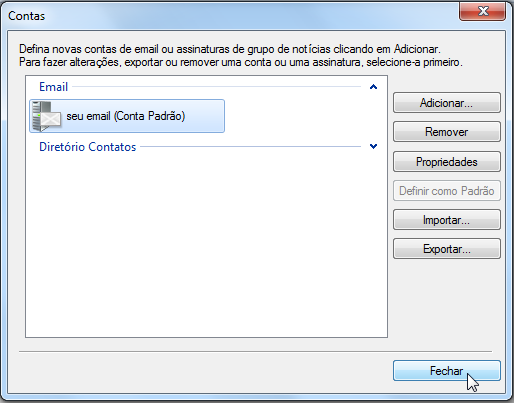Import an account via Importar...

(x=447, y=220)
